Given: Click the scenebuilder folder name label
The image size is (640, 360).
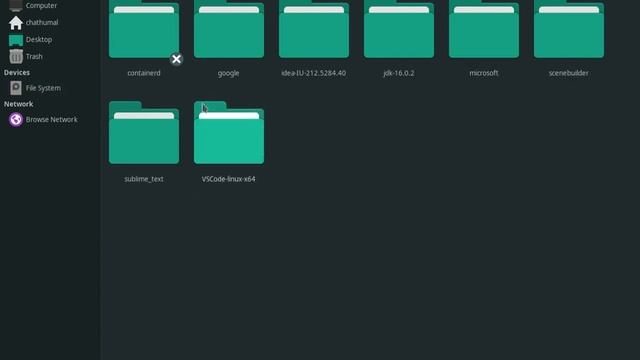Looking at the screenshot, I should [x=569, y=73].
